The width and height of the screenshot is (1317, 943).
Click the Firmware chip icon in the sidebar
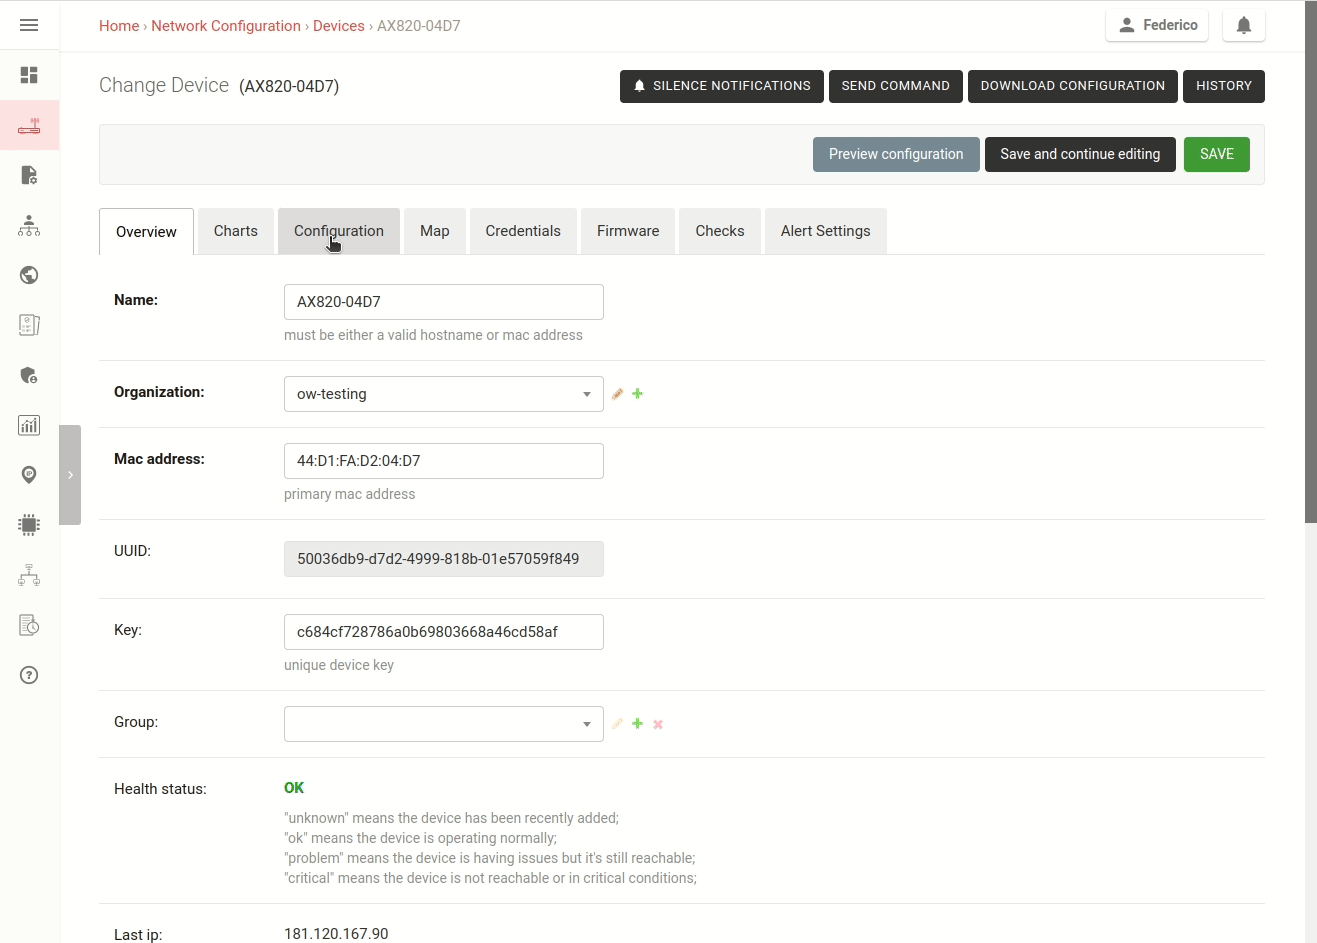tap(29, 525)
